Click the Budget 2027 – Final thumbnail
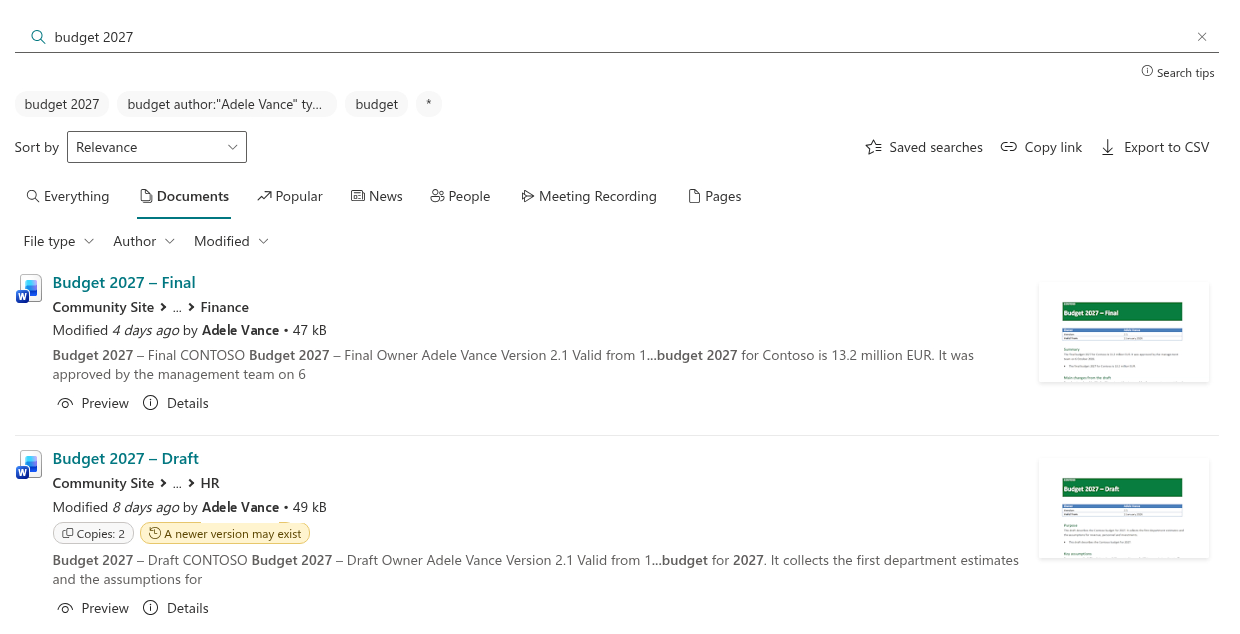 tap(1124, 332)
